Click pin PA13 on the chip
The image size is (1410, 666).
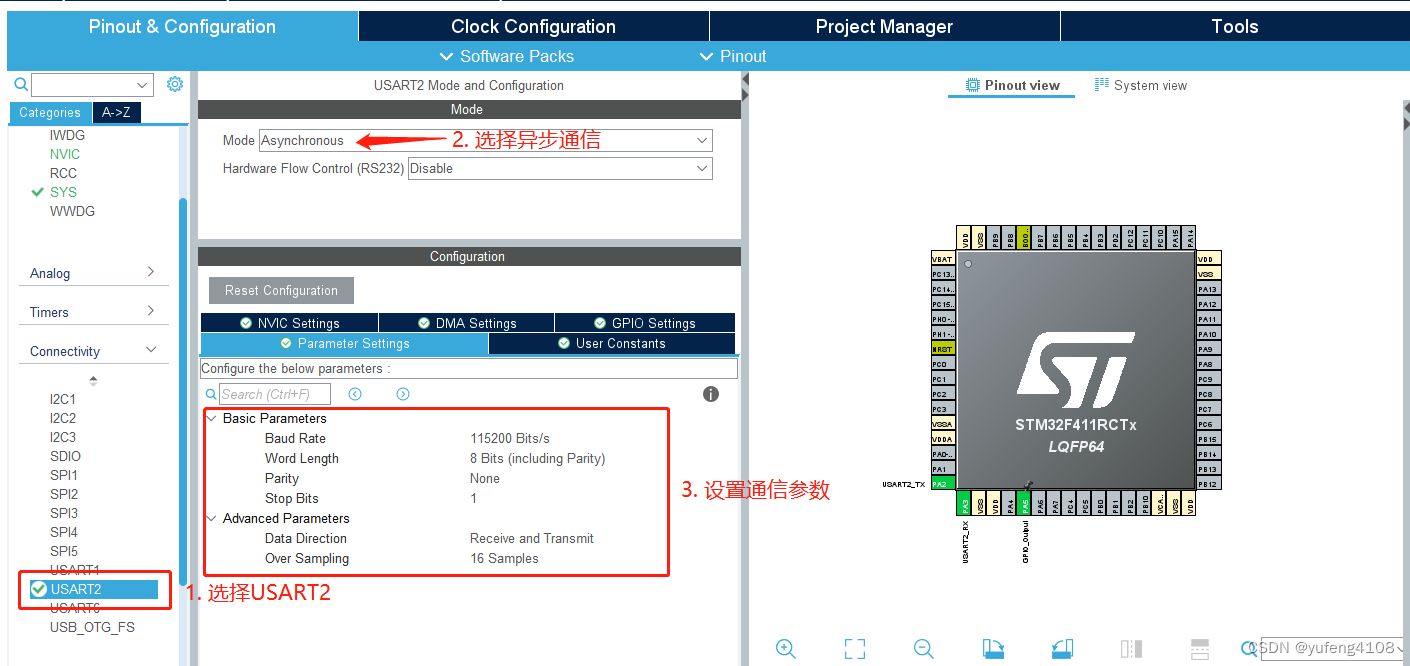click(x=1208, y=289)
